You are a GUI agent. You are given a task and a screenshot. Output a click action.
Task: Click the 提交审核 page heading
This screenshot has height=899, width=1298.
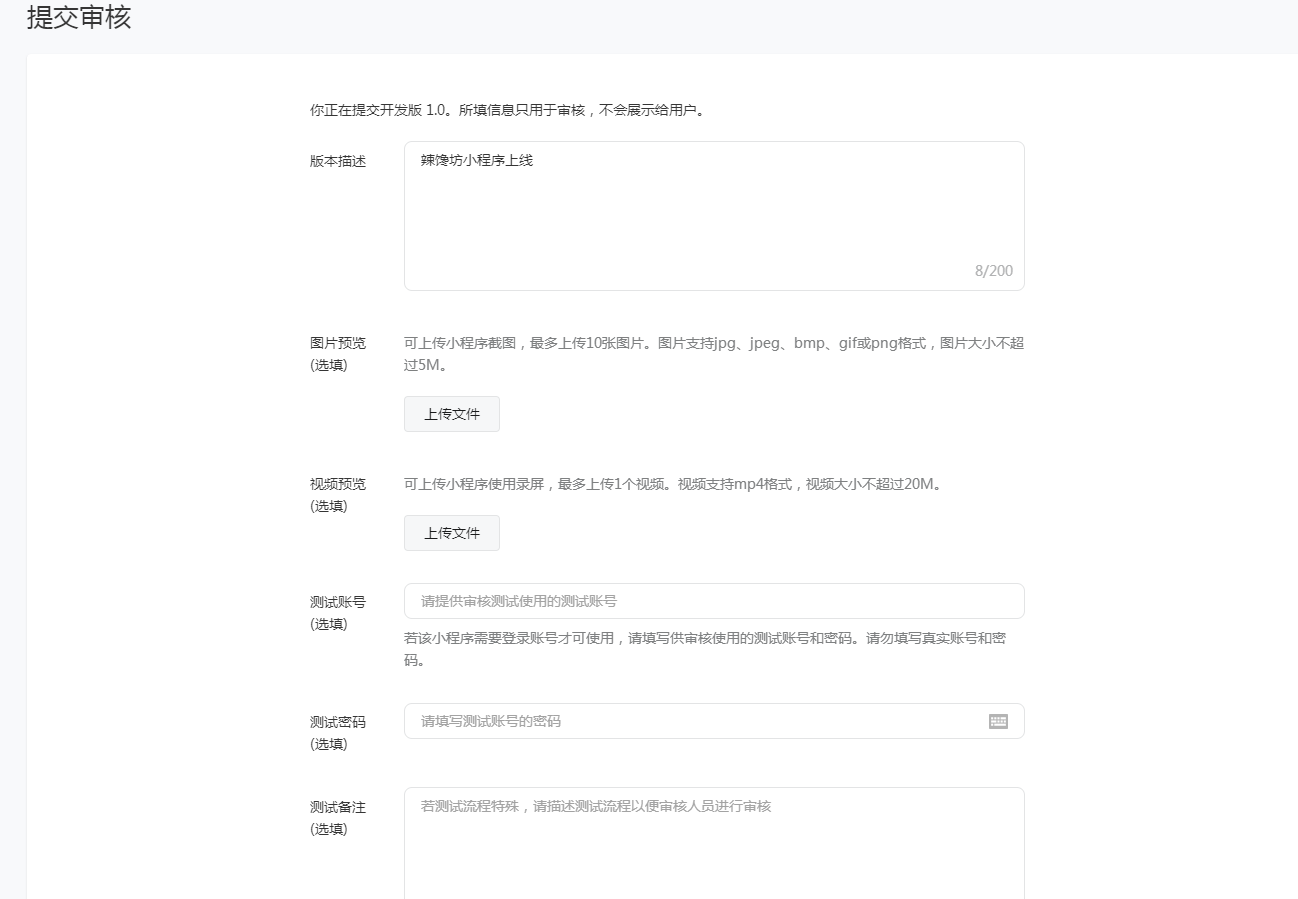click(79, 18)
